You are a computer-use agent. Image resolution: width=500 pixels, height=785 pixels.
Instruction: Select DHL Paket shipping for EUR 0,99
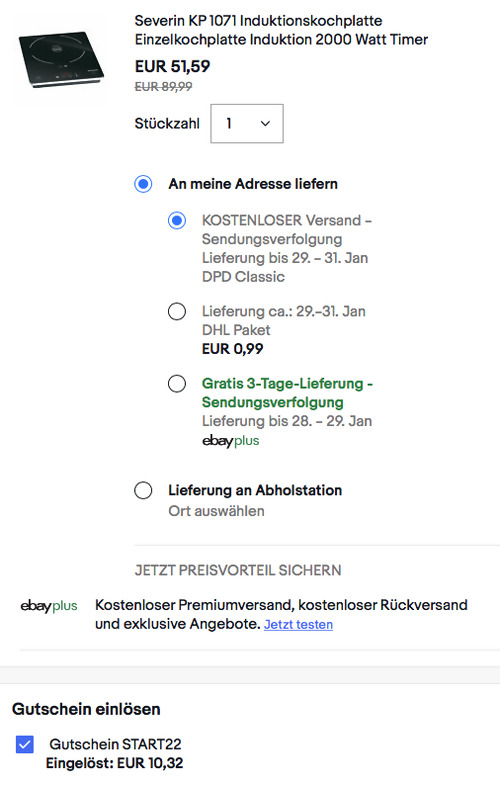[177, 311]
